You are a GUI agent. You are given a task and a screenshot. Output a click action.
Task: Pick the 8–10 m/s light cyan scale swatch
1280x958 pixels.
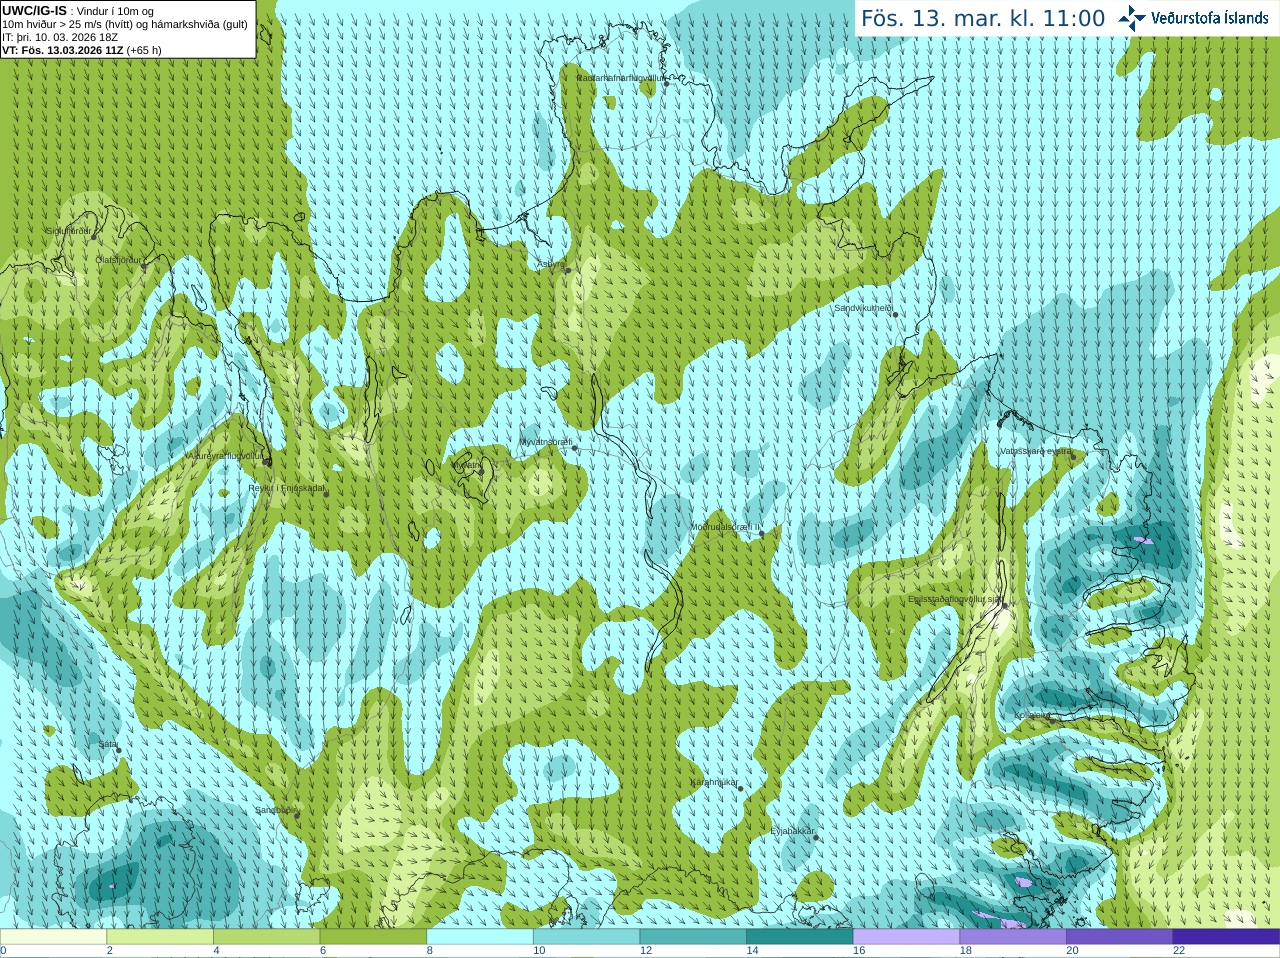click(x=480, y=937)
